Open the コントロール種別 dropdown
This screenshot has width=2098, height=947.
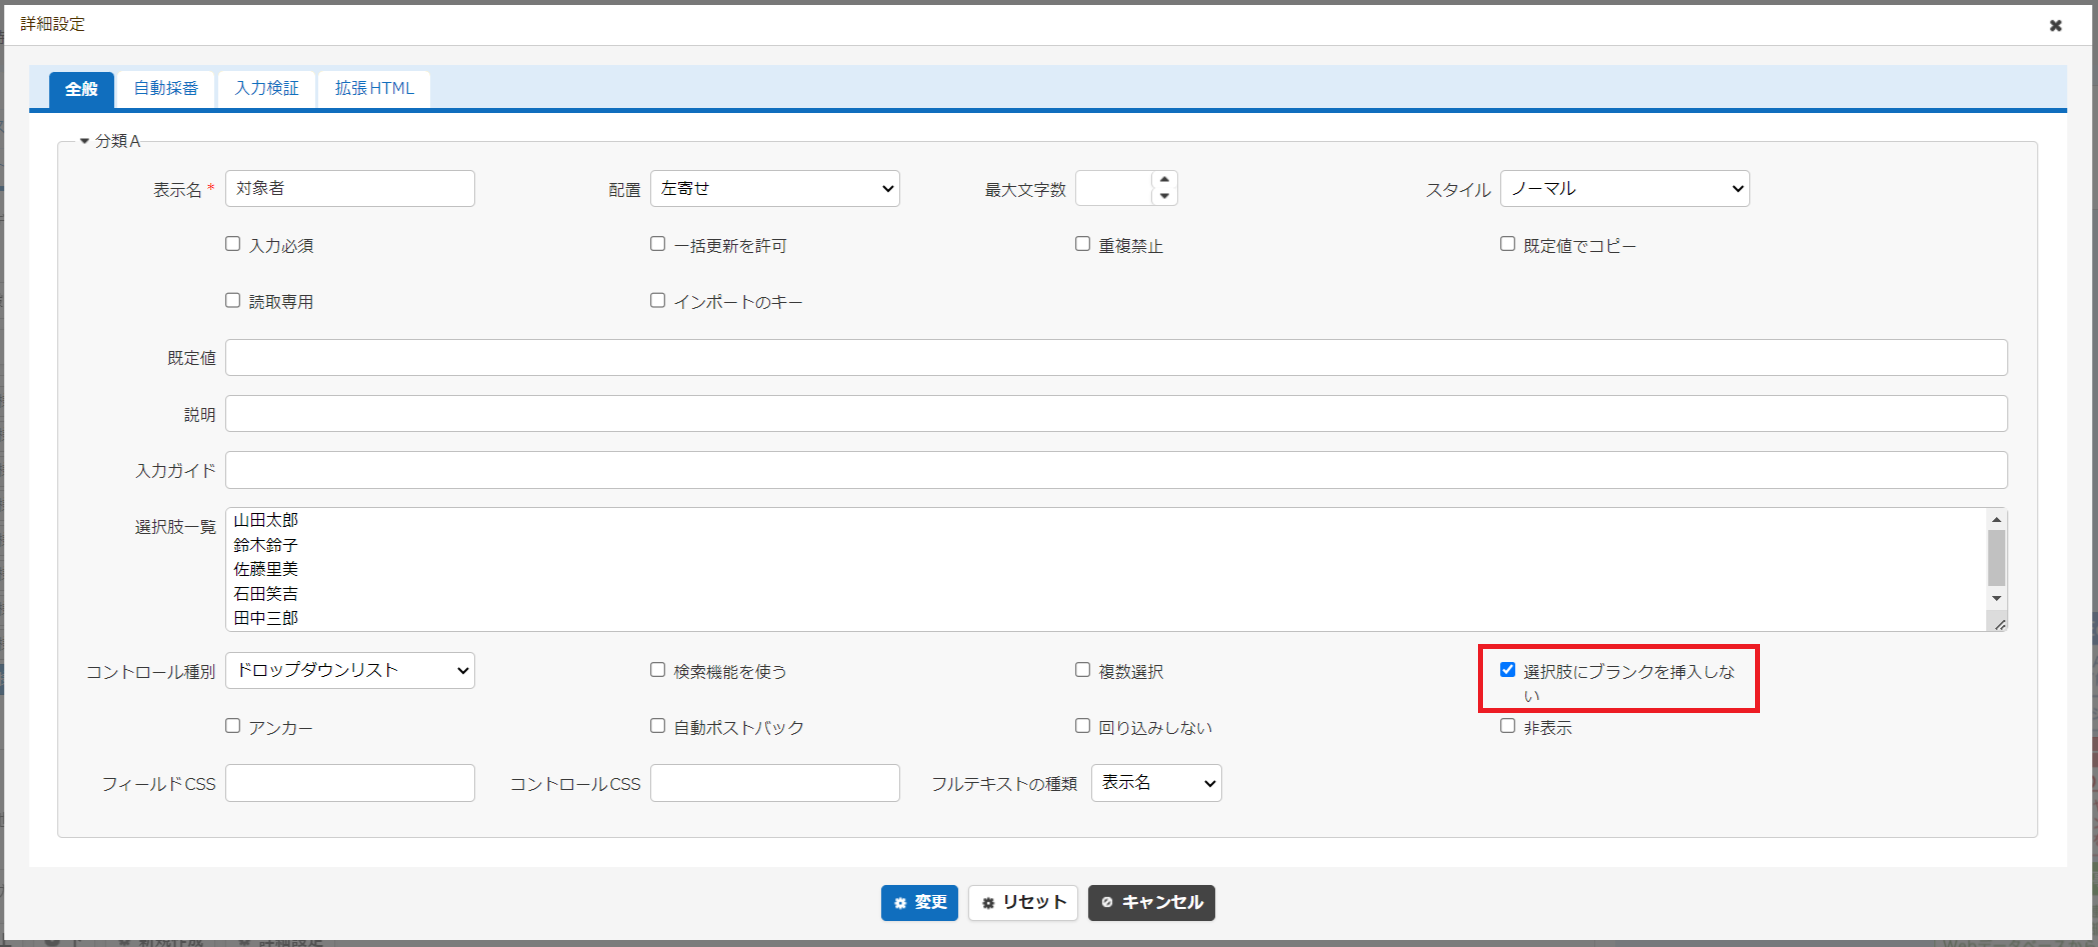point(350,670)
